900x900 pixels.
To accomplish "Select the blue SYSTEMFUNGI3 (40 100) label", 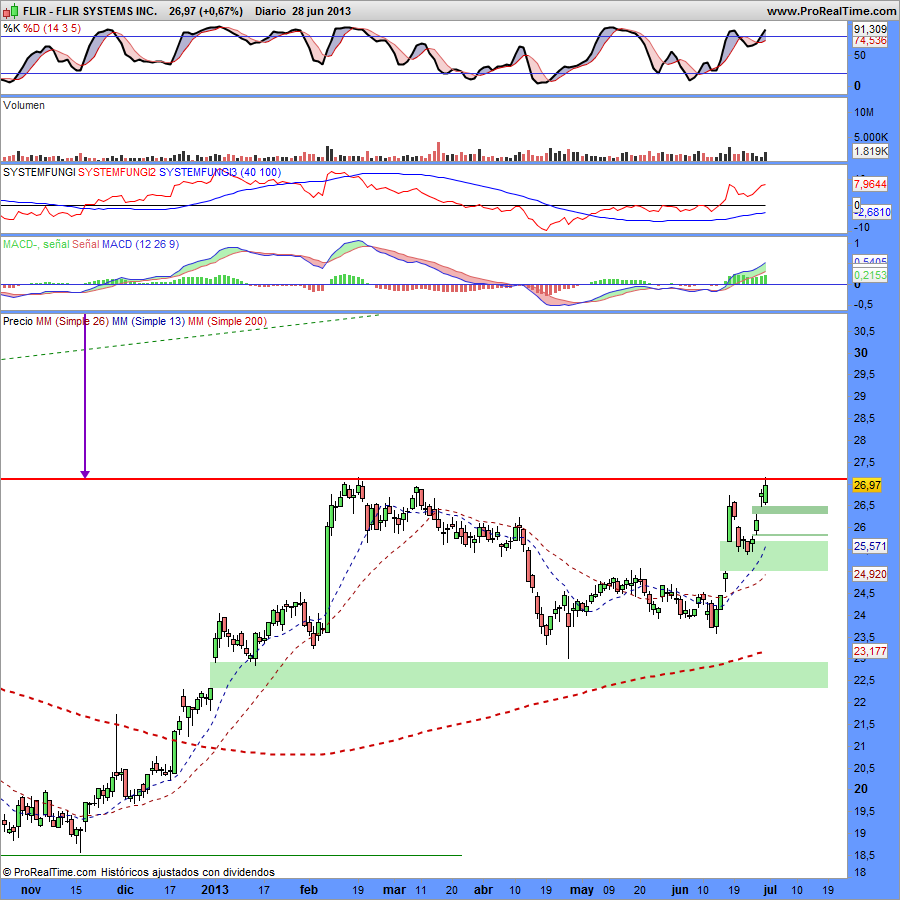I will point(220,172).
